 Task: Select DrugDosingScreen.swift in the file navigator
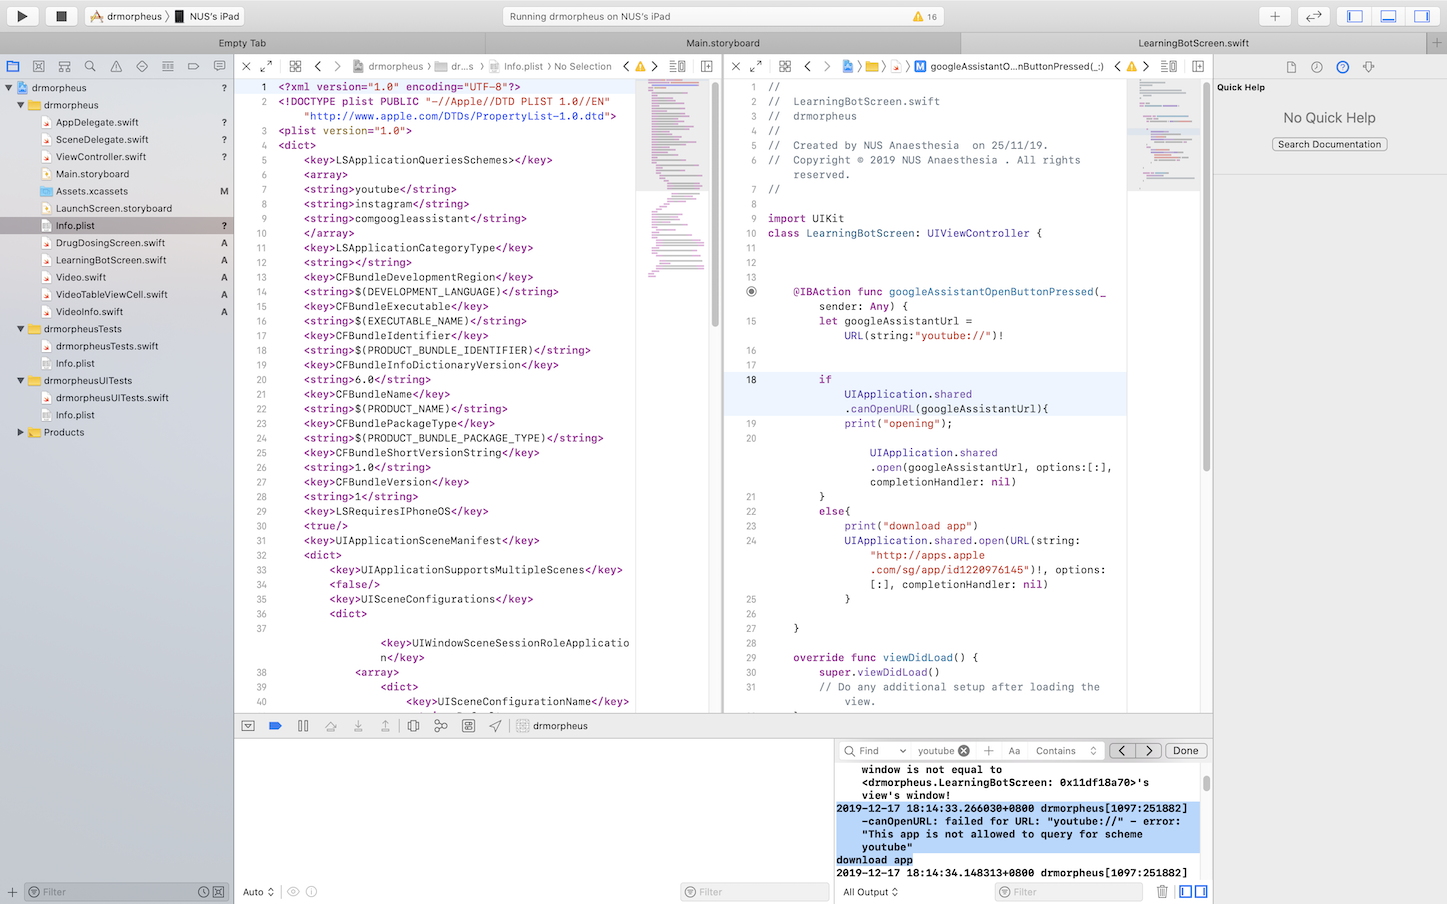point(110,243)
